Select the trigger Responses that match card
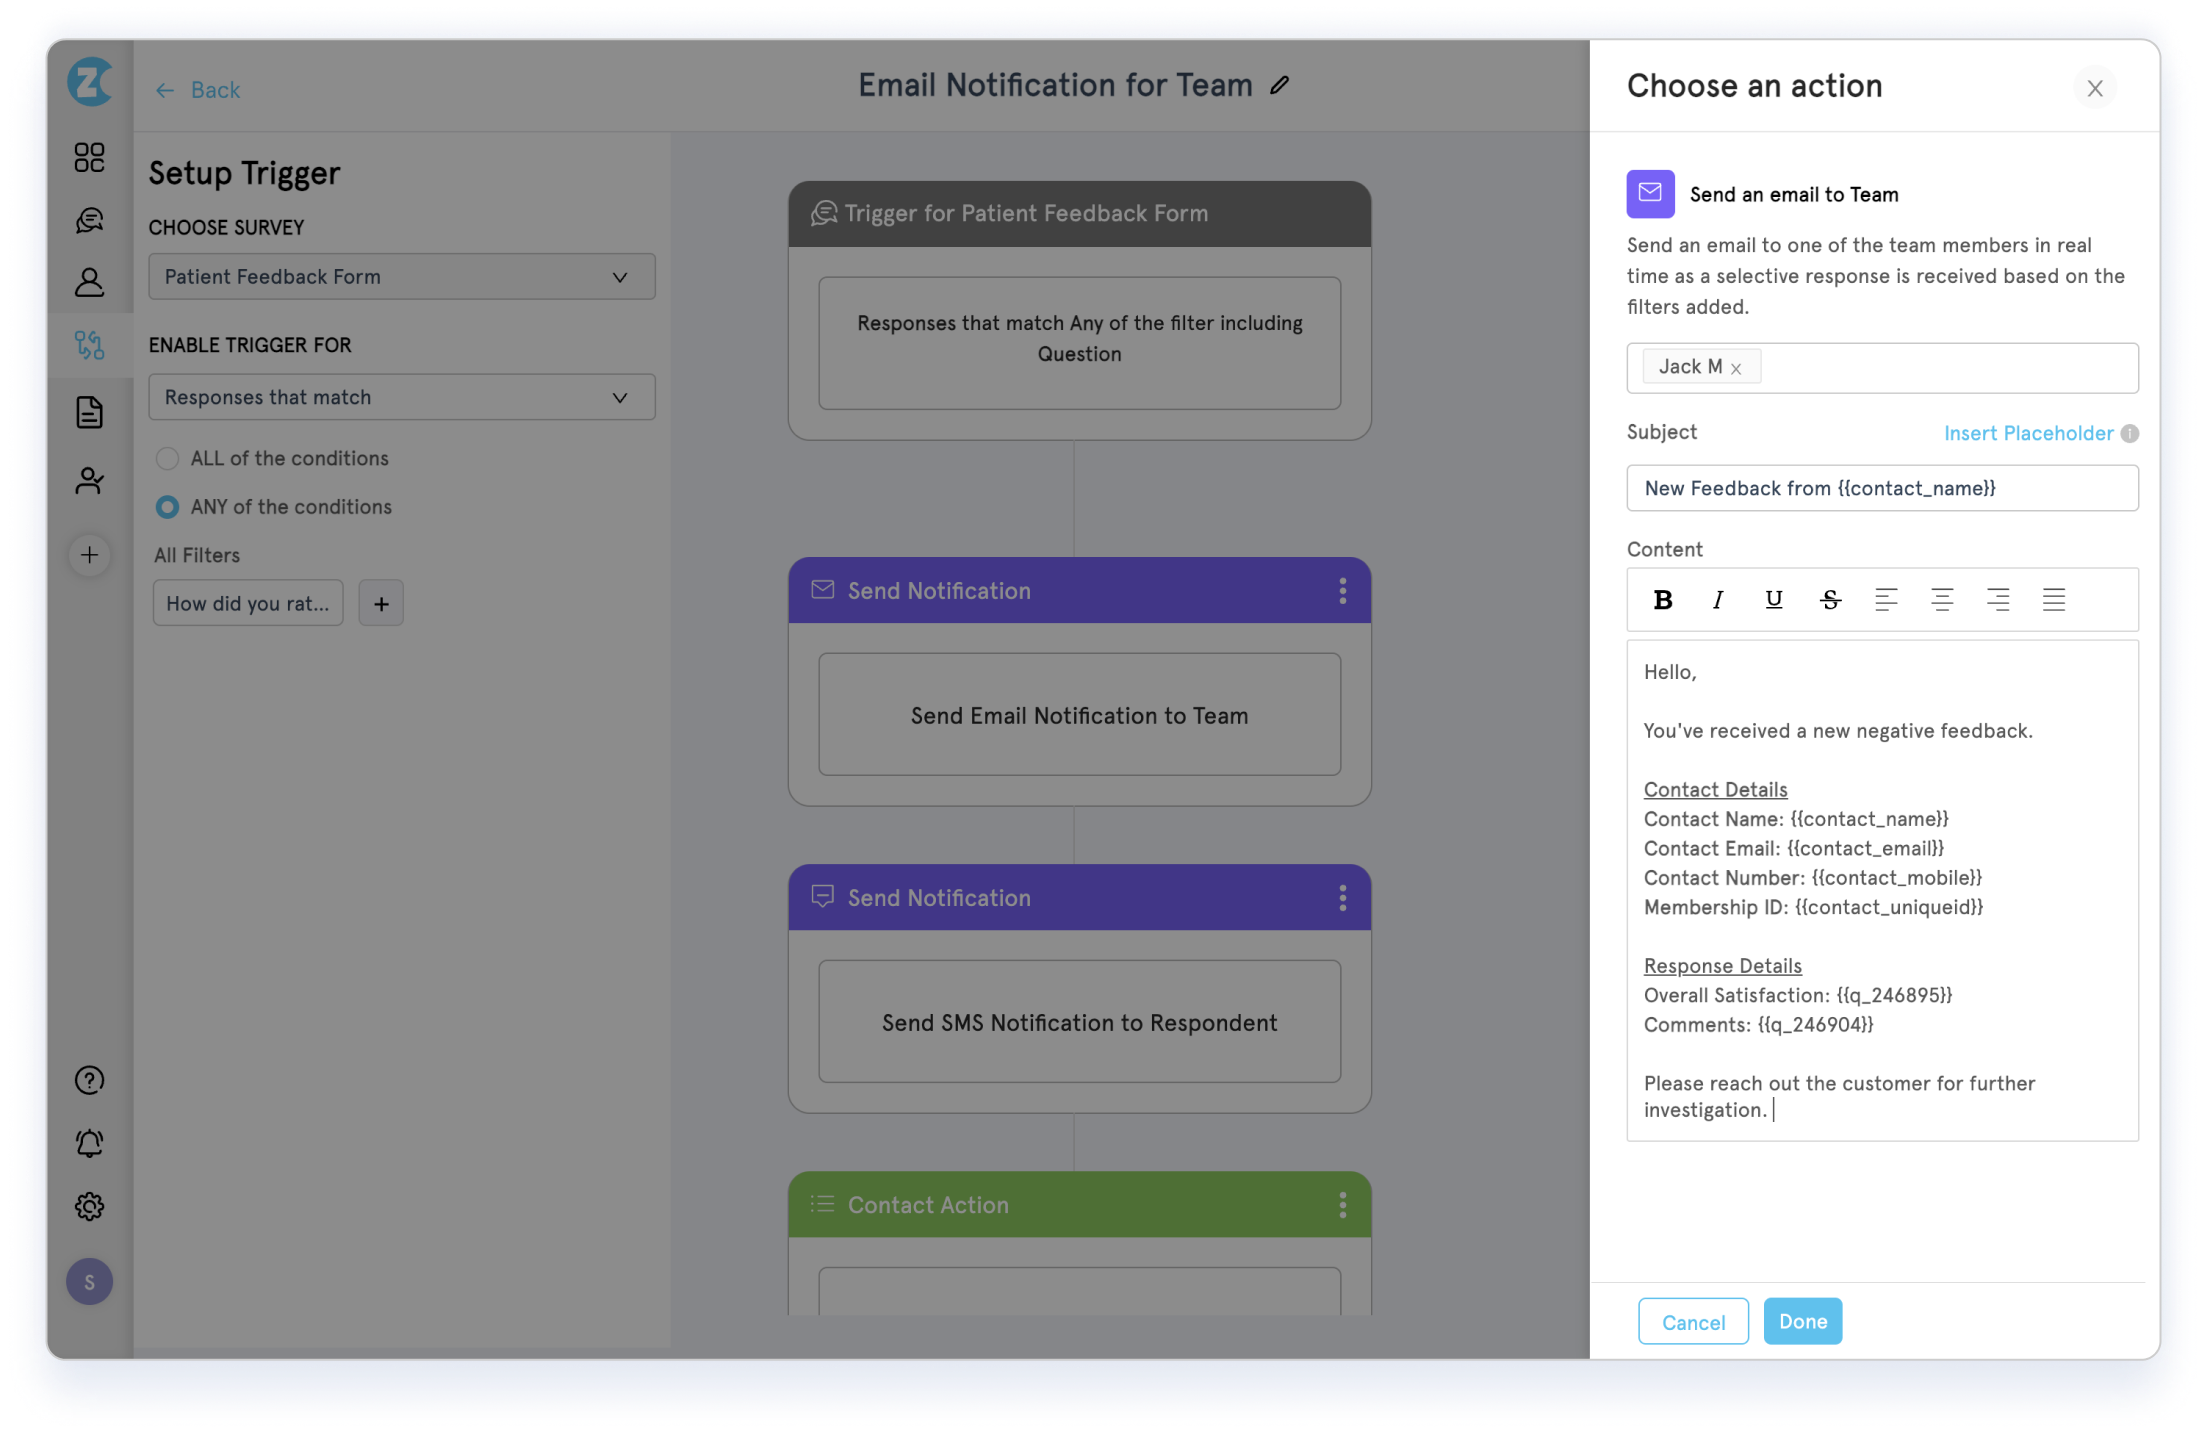Screen dimensions: 2207x1437 (x=1079, y=343)
